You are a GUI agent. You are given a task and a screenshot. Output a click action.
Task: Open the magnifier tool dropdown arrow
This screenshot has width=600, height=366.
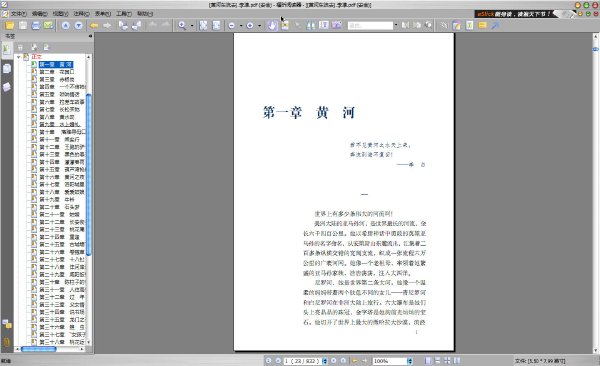click(x=192, y=26)
